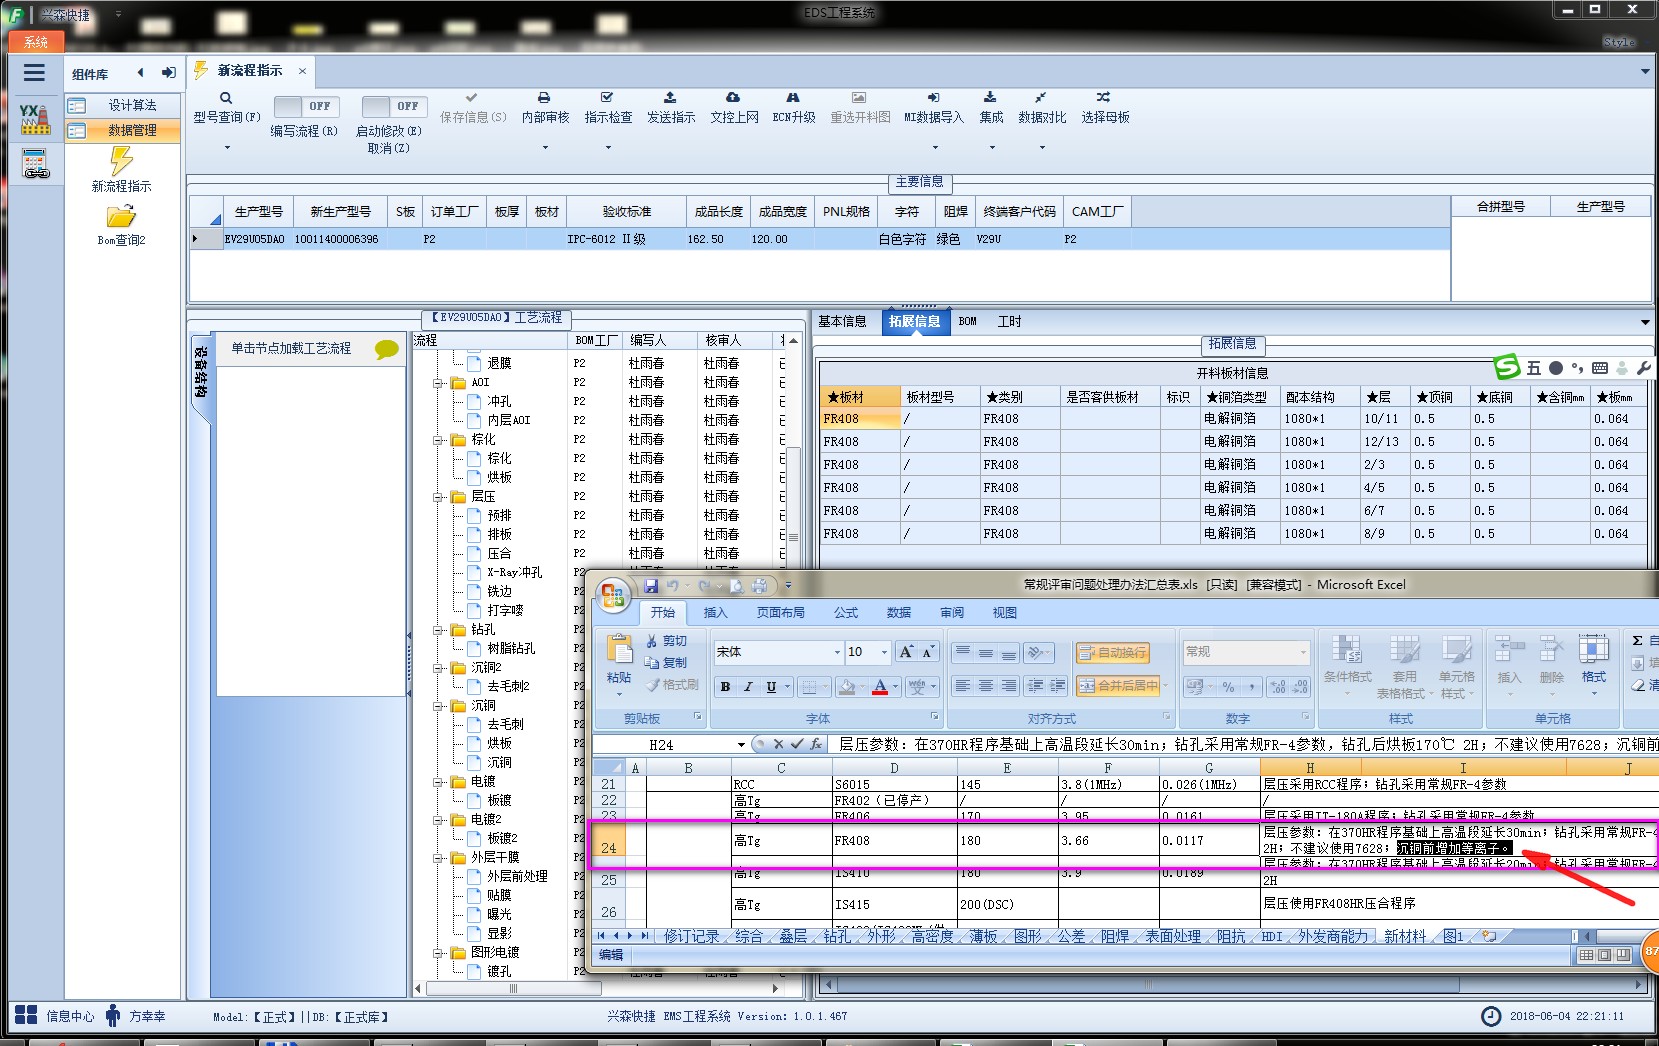Toggle bold formatting in Excel
The image size is (1659, 1046).
point(725,687)
